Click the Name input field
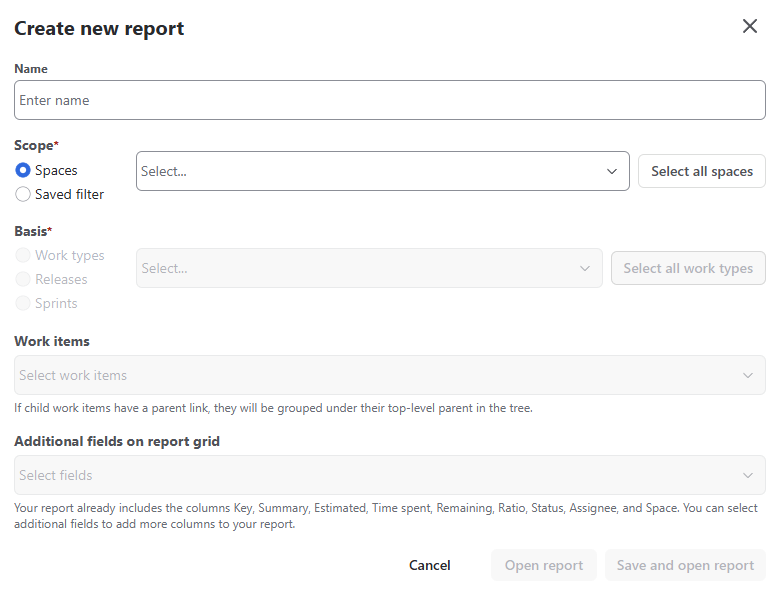Screen dimensions: 780x600 [390, 100]
